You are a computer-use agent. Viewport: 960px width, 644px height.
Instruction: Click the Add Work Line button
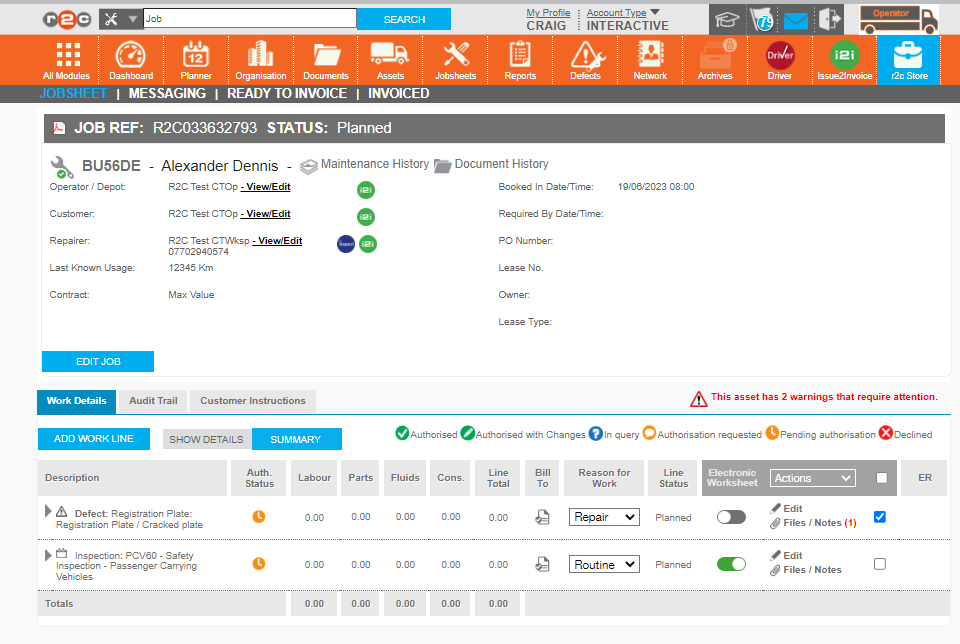[94, 439]
